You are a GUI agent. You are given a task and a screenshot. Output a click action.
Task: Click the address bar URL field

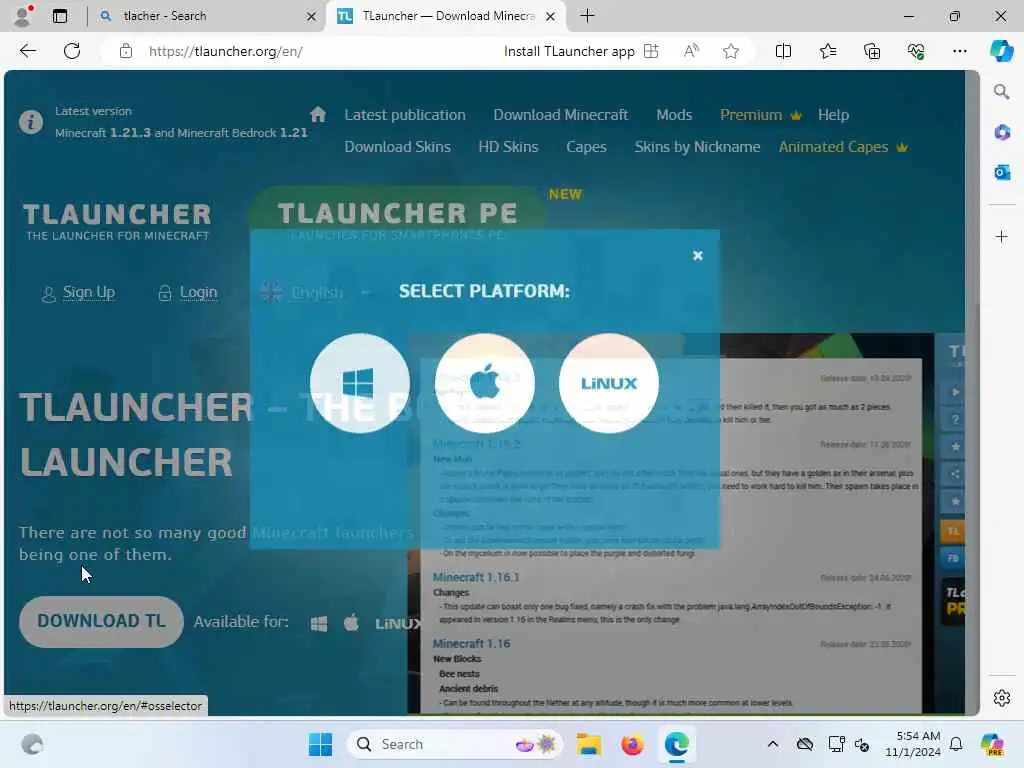tap(225, 51)
